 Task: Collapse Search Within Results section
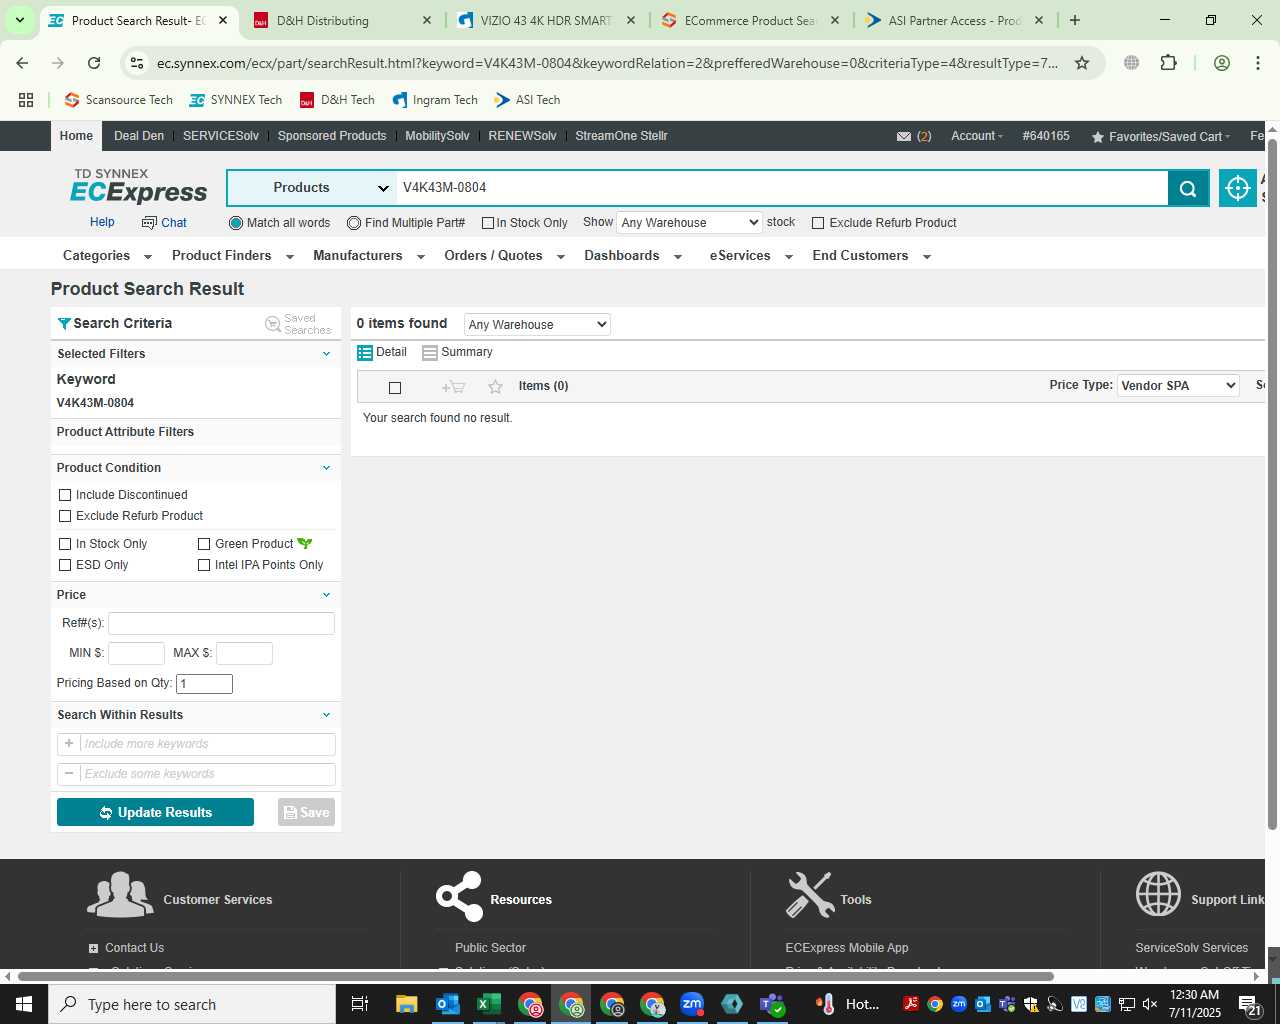tap(326, 715)
